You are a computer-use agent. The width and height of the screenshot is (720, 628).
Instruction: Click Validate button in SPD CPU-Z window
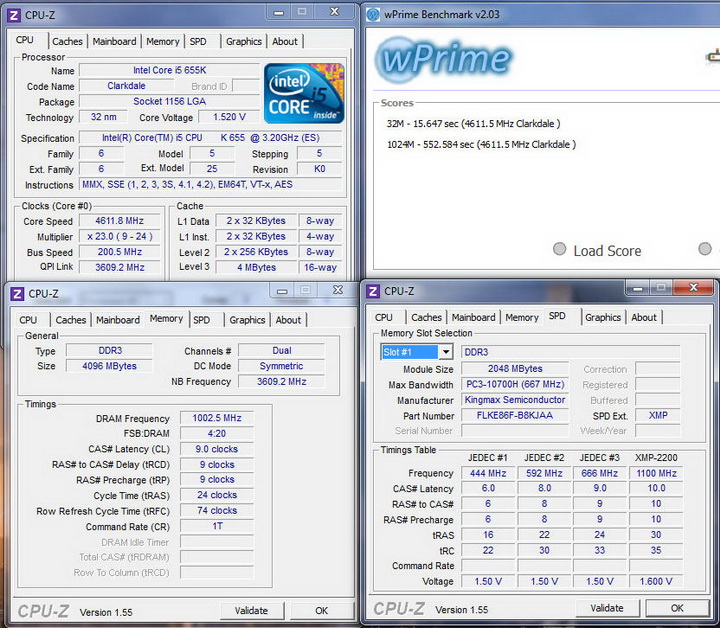click(x=607, y=608)
